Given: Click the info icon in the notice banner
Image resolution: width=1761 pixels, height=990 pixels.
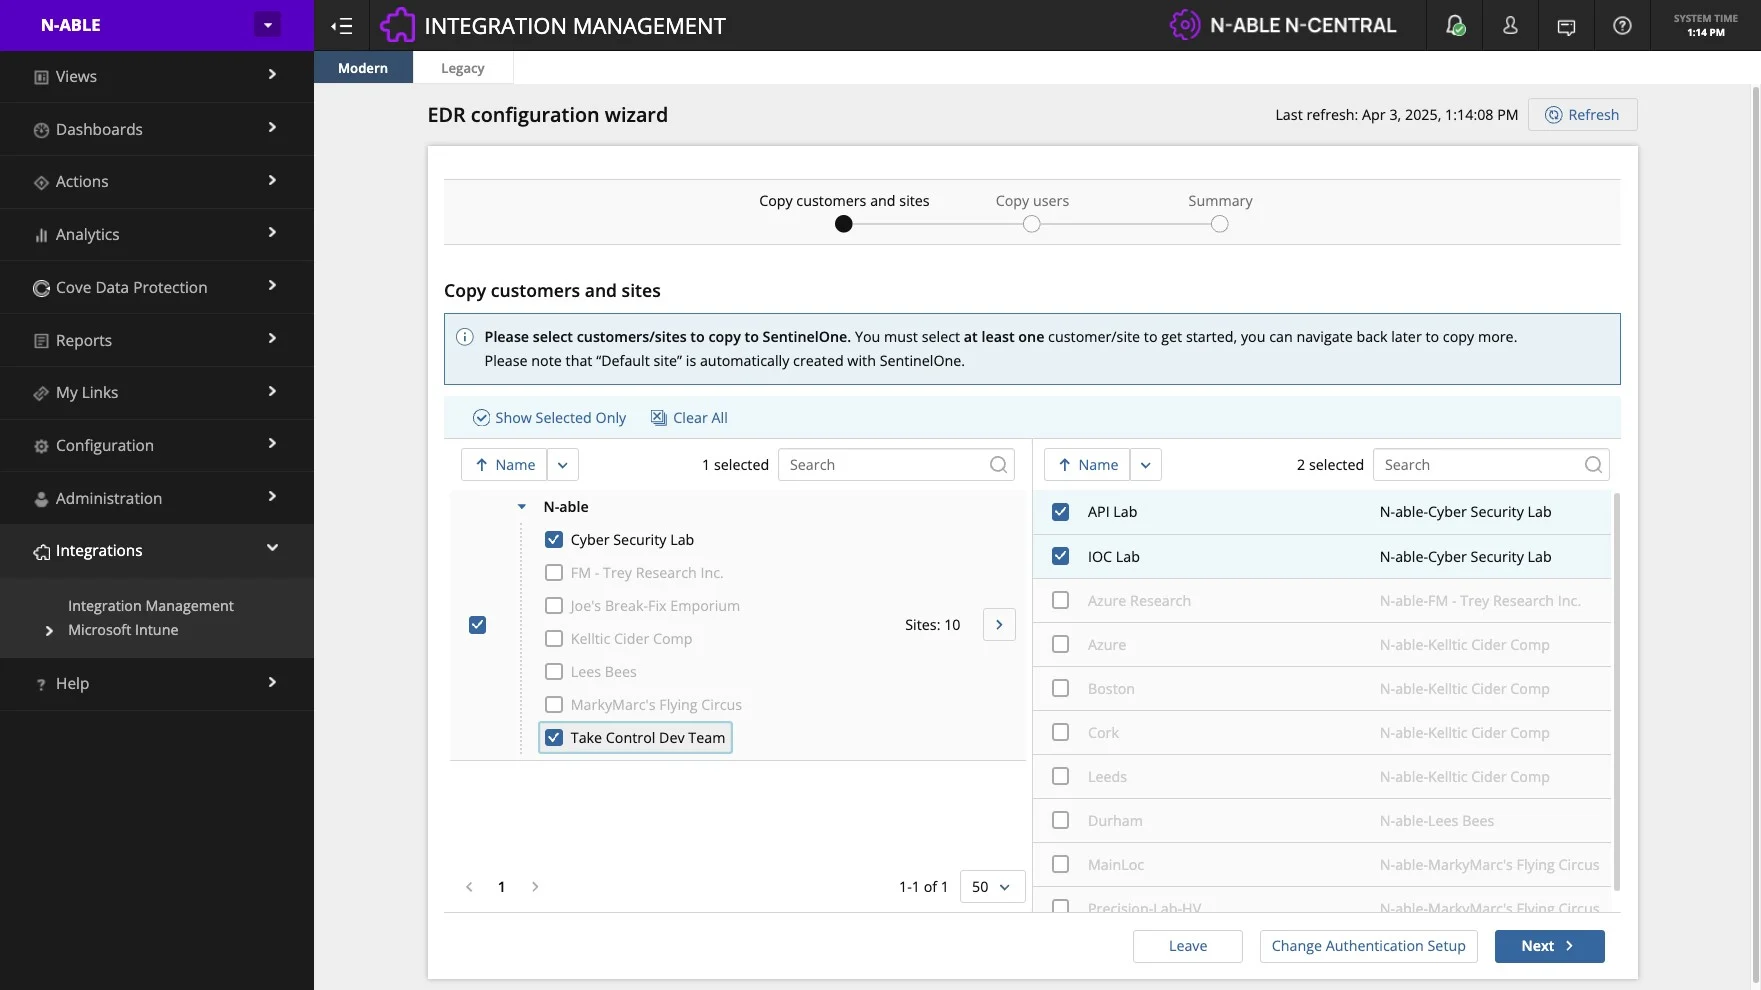Looking at the screenshot, I should pos(465,337).
